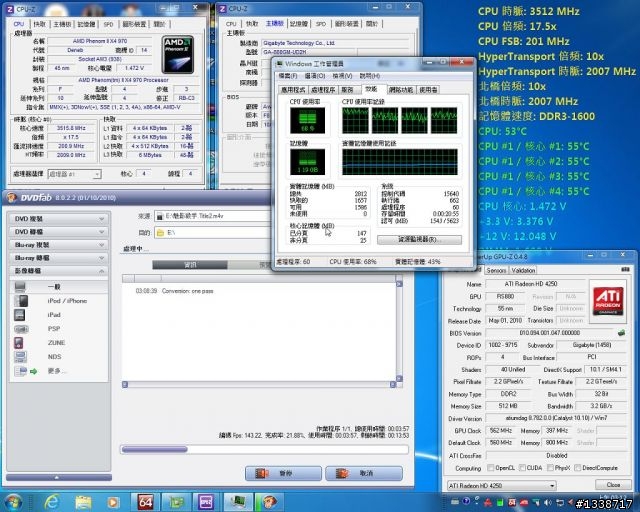640x512 pixels.
Task: Open 'SPD' tab in the CPU-Z mainboard window
Action: [x=321, y=24]
